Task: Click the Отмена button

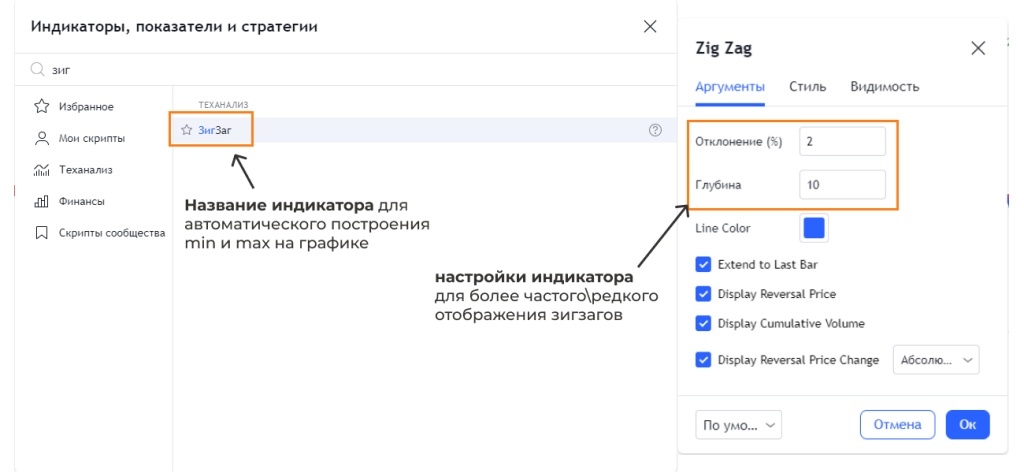Action: 897,425
